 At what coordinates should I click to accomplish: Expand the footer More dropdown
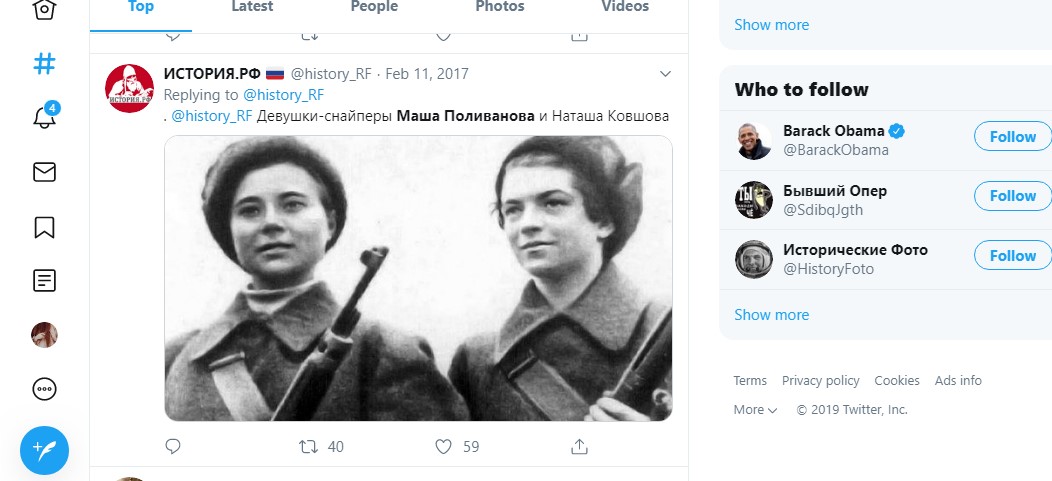(x=755, y=409)
